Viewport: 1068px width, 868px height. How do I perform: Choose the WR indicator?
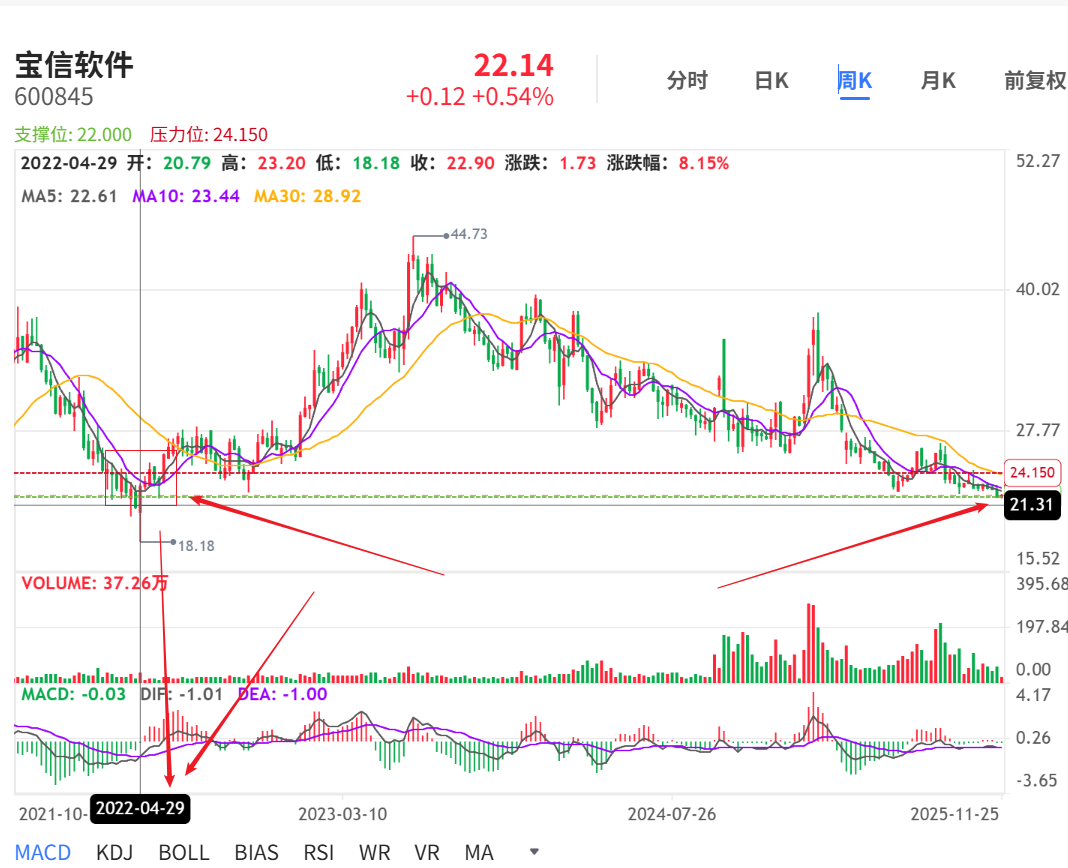(x=374, y=852)
